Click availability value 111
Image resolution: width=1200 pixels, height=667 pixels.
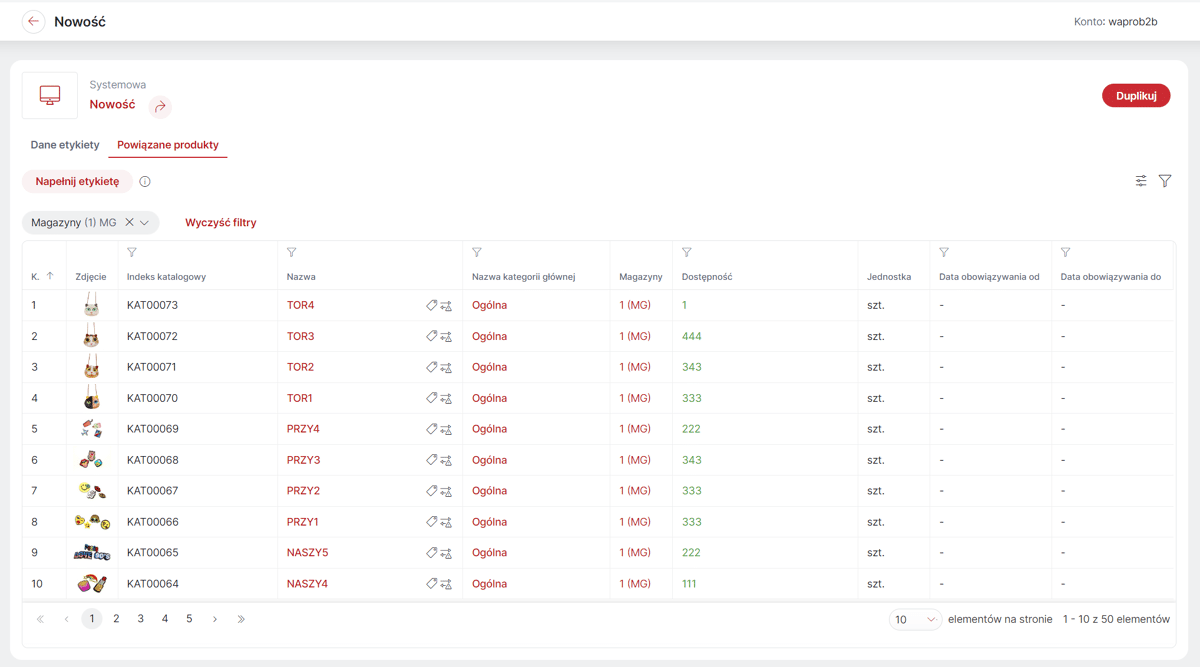click(689, 584)
